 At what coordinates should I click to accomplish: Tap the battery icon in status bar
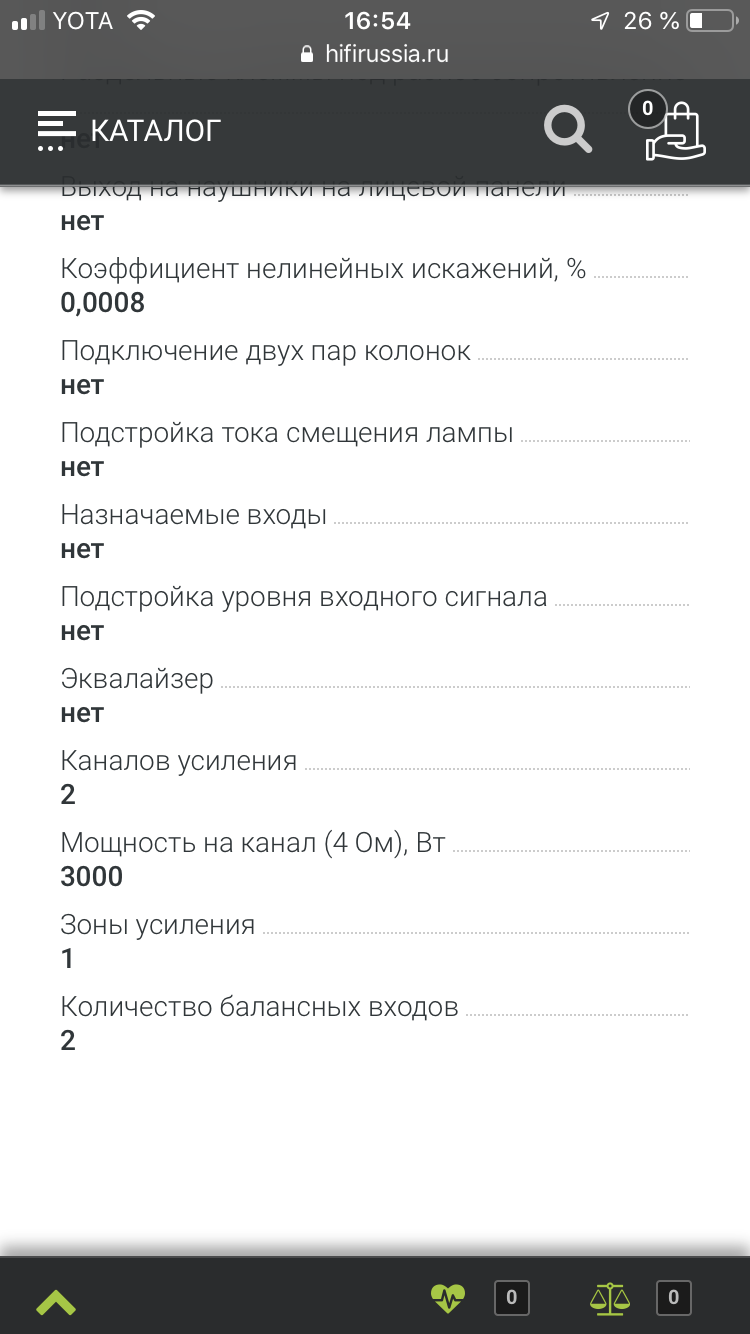tap(711, 21)
